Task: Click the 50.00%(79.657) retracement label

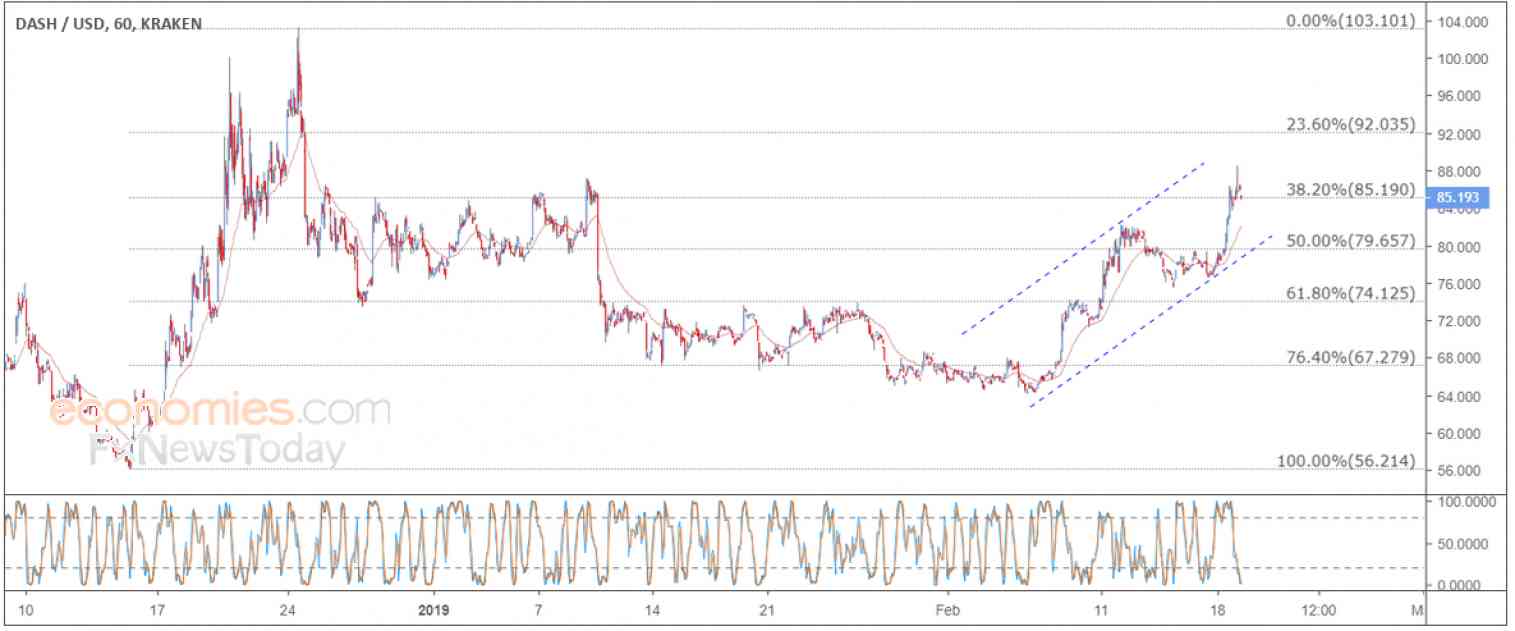Action: 1351,241
